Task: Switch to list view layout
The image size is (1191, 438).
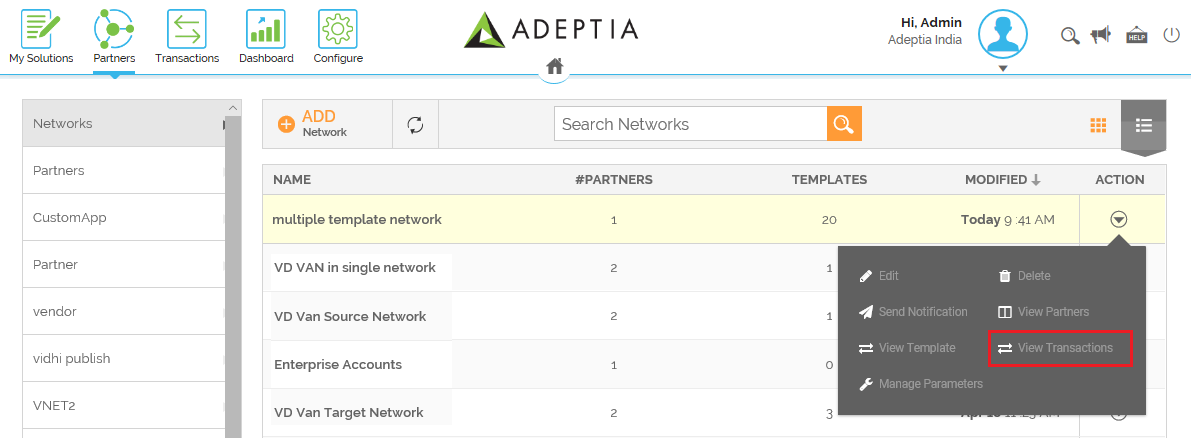Action: click(x=1143, y=125)
